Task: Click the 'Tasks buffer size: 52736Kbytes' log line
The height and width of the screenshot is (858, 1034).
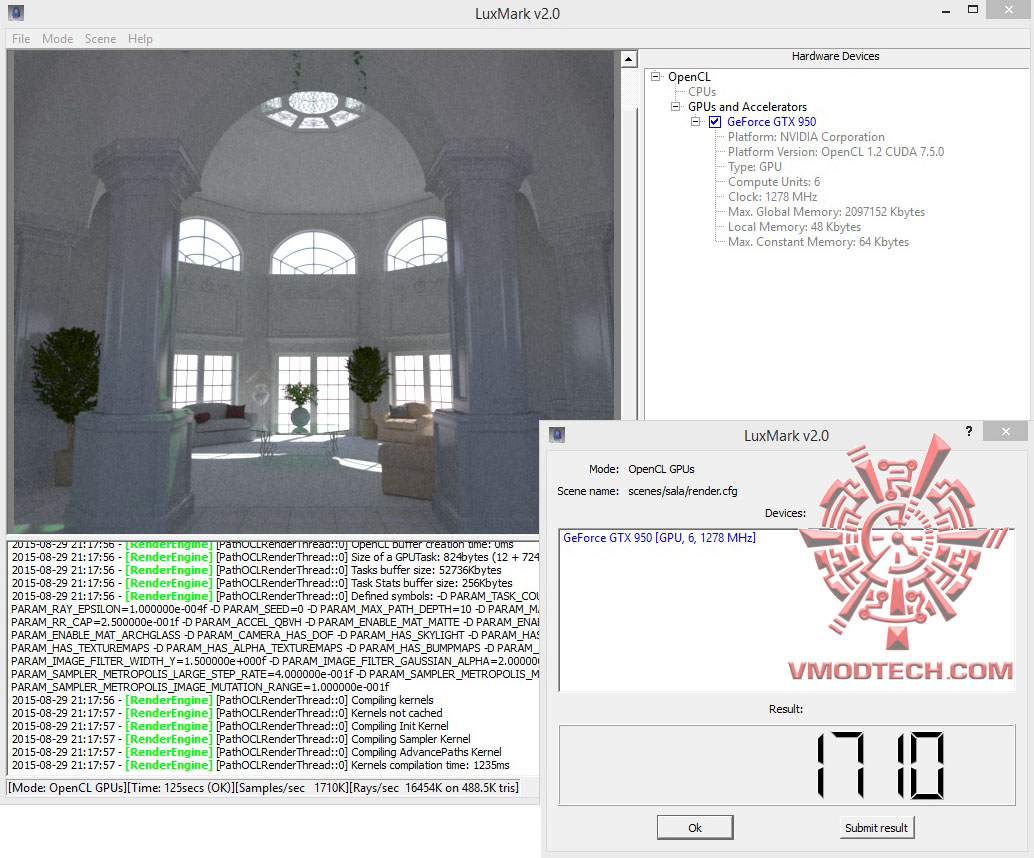Action: pos(257,570)
